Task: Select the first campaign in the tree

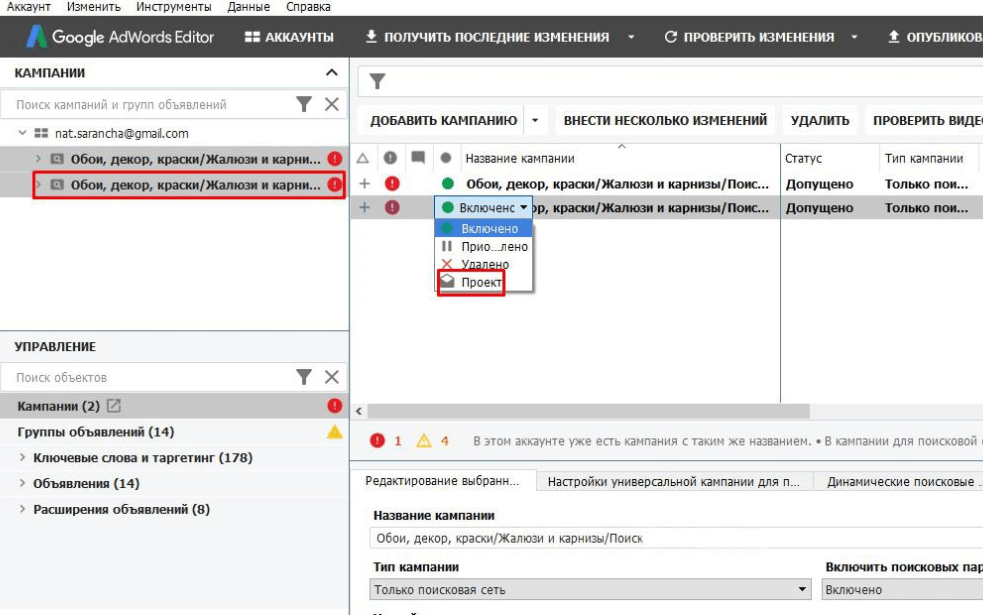Action: pyautogui.click(x=195, y=159)
